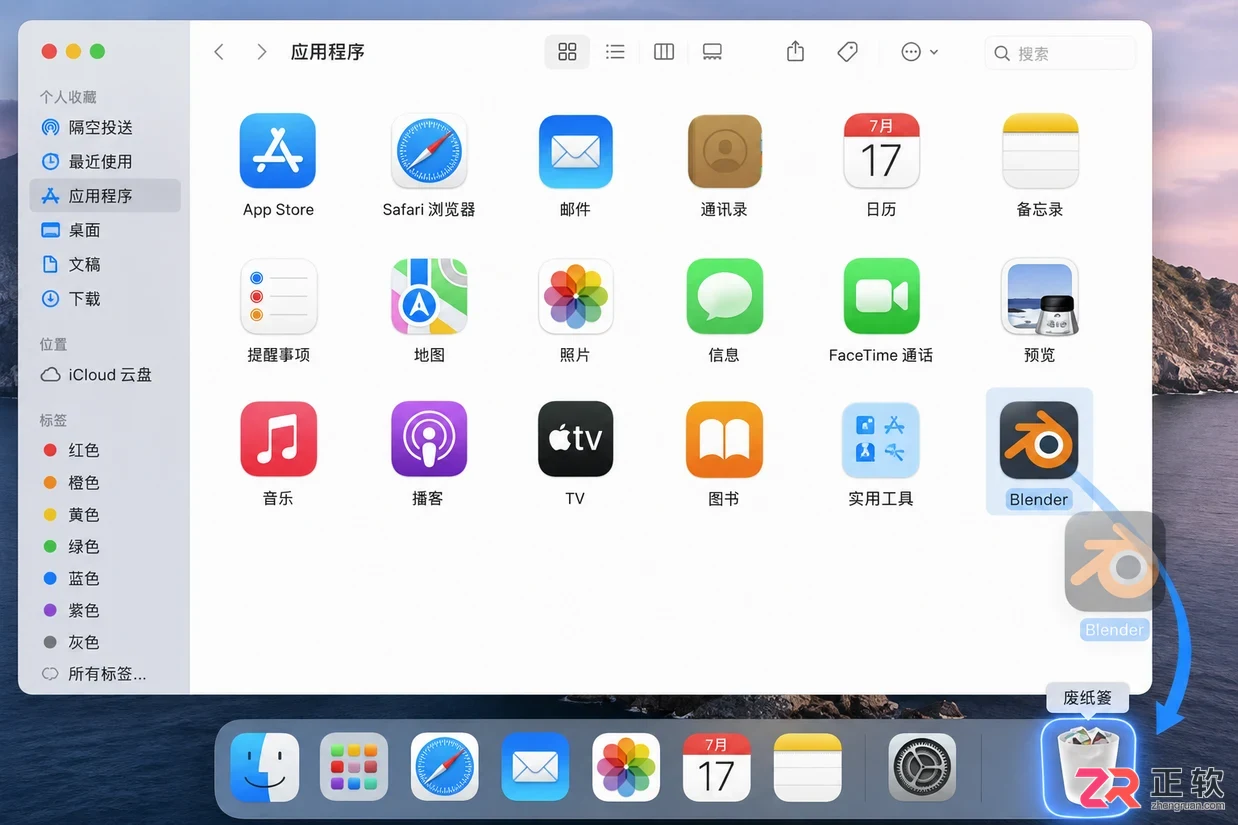This screenshot has height=825, width=1238.
Task: Select 文稿 in the sidebar
Action: (105, 264)
